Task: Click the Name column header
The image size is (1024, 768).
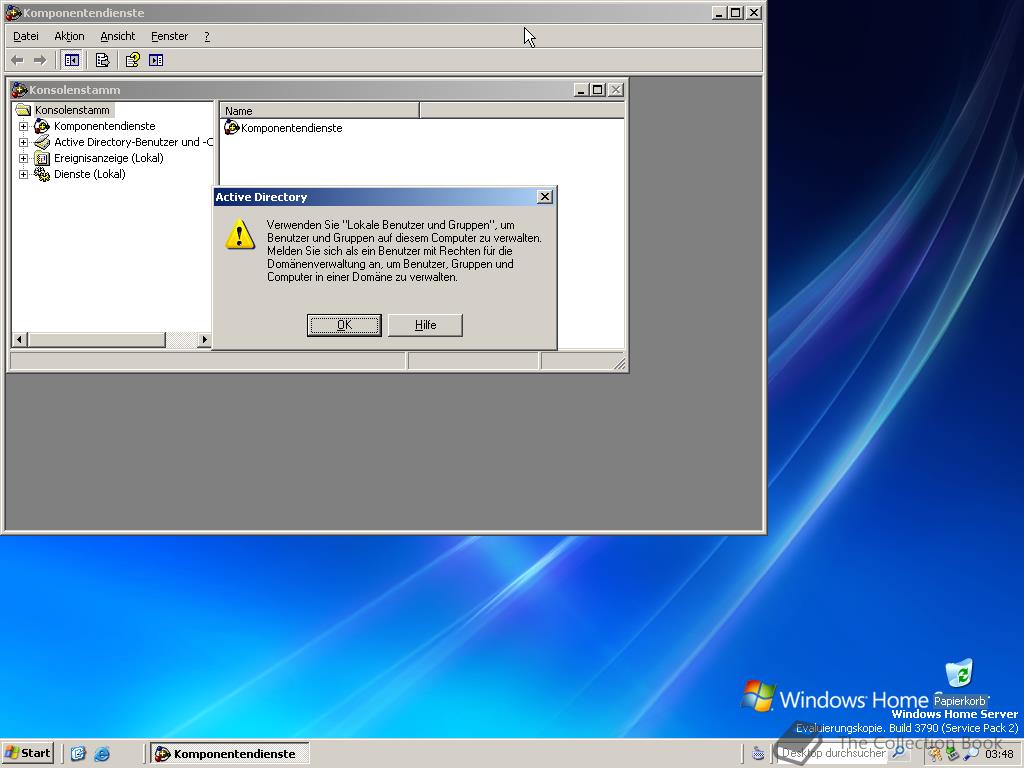Action: point(319,110)
